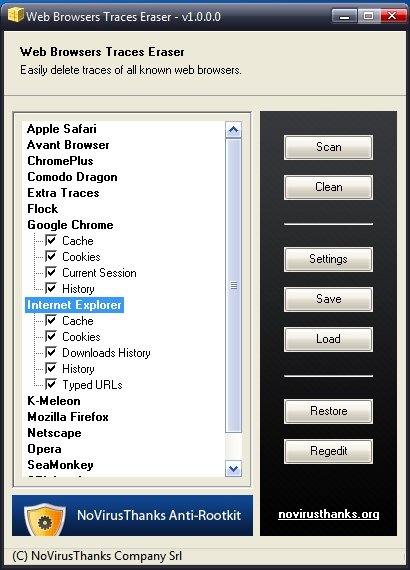Select Google Chrome tree node
Viewport: 410px width, 570px height.
tap(70, 225)
